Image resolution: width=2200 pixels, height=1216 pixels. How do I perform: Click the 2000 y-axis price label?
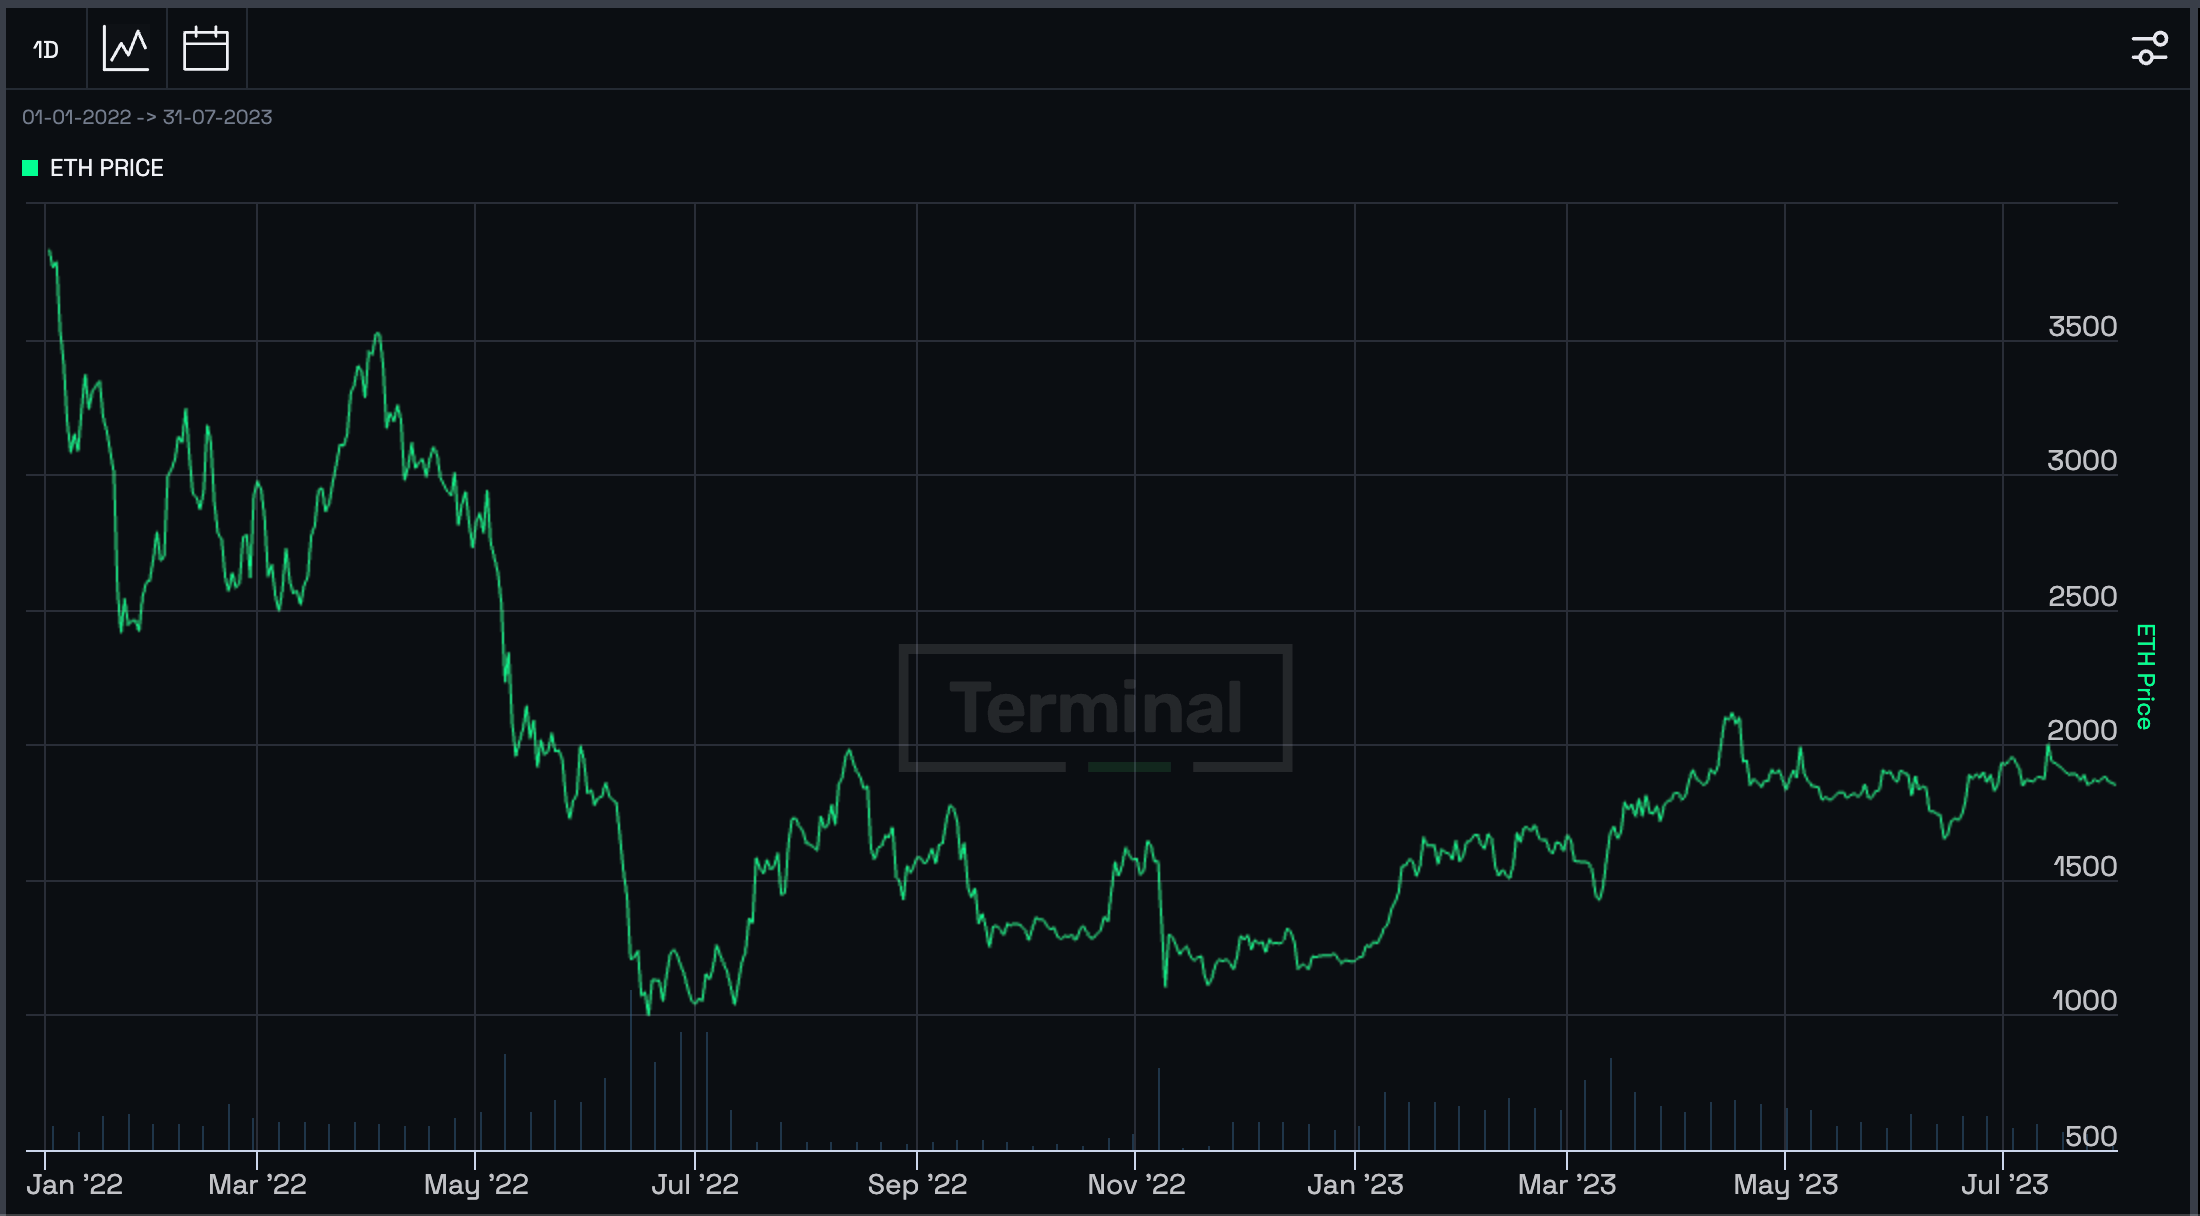[x=2082, y=730]
